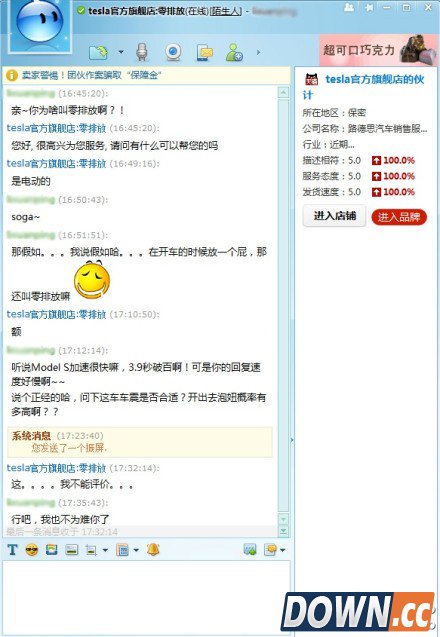
Task: Toggle the font formatting T button
Action: pos(13,550)
